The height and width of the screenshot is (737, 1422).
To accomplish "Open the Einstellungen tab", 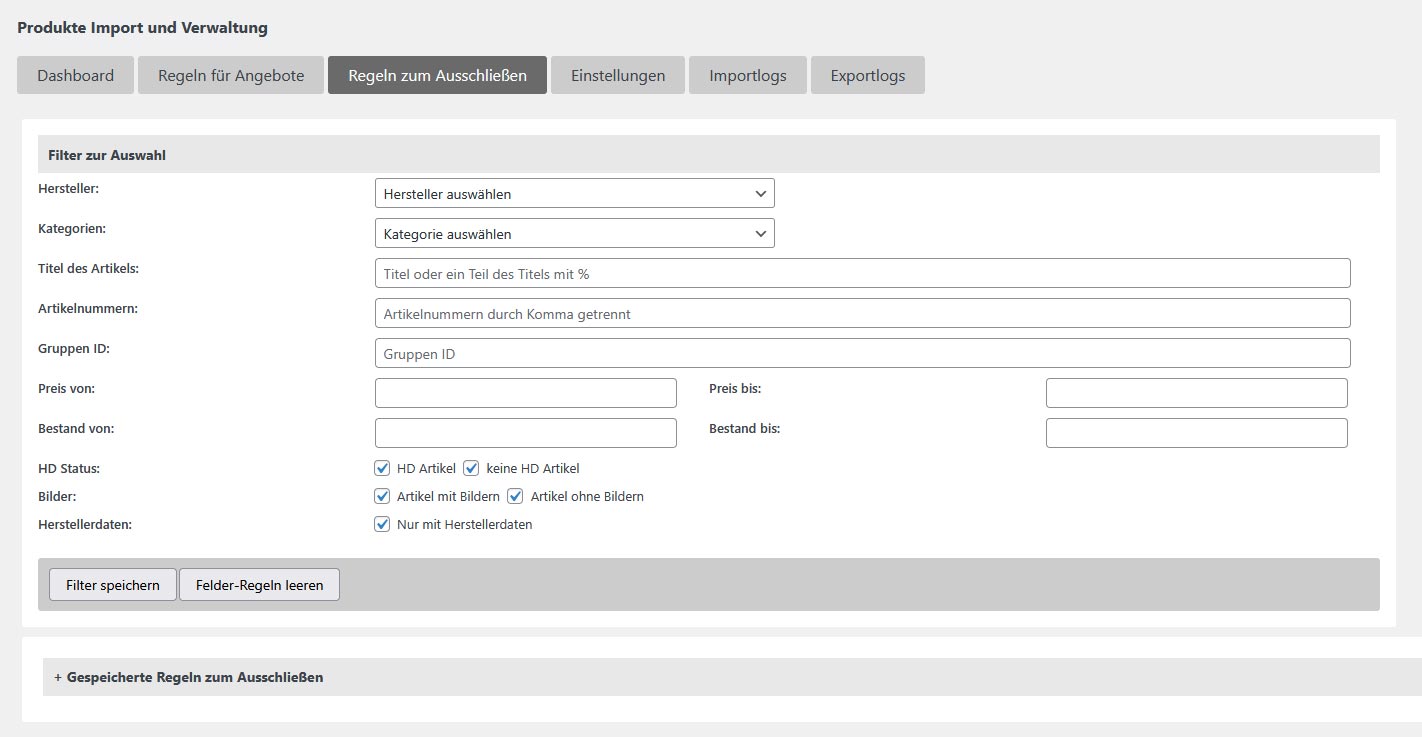I will point(617,75).
